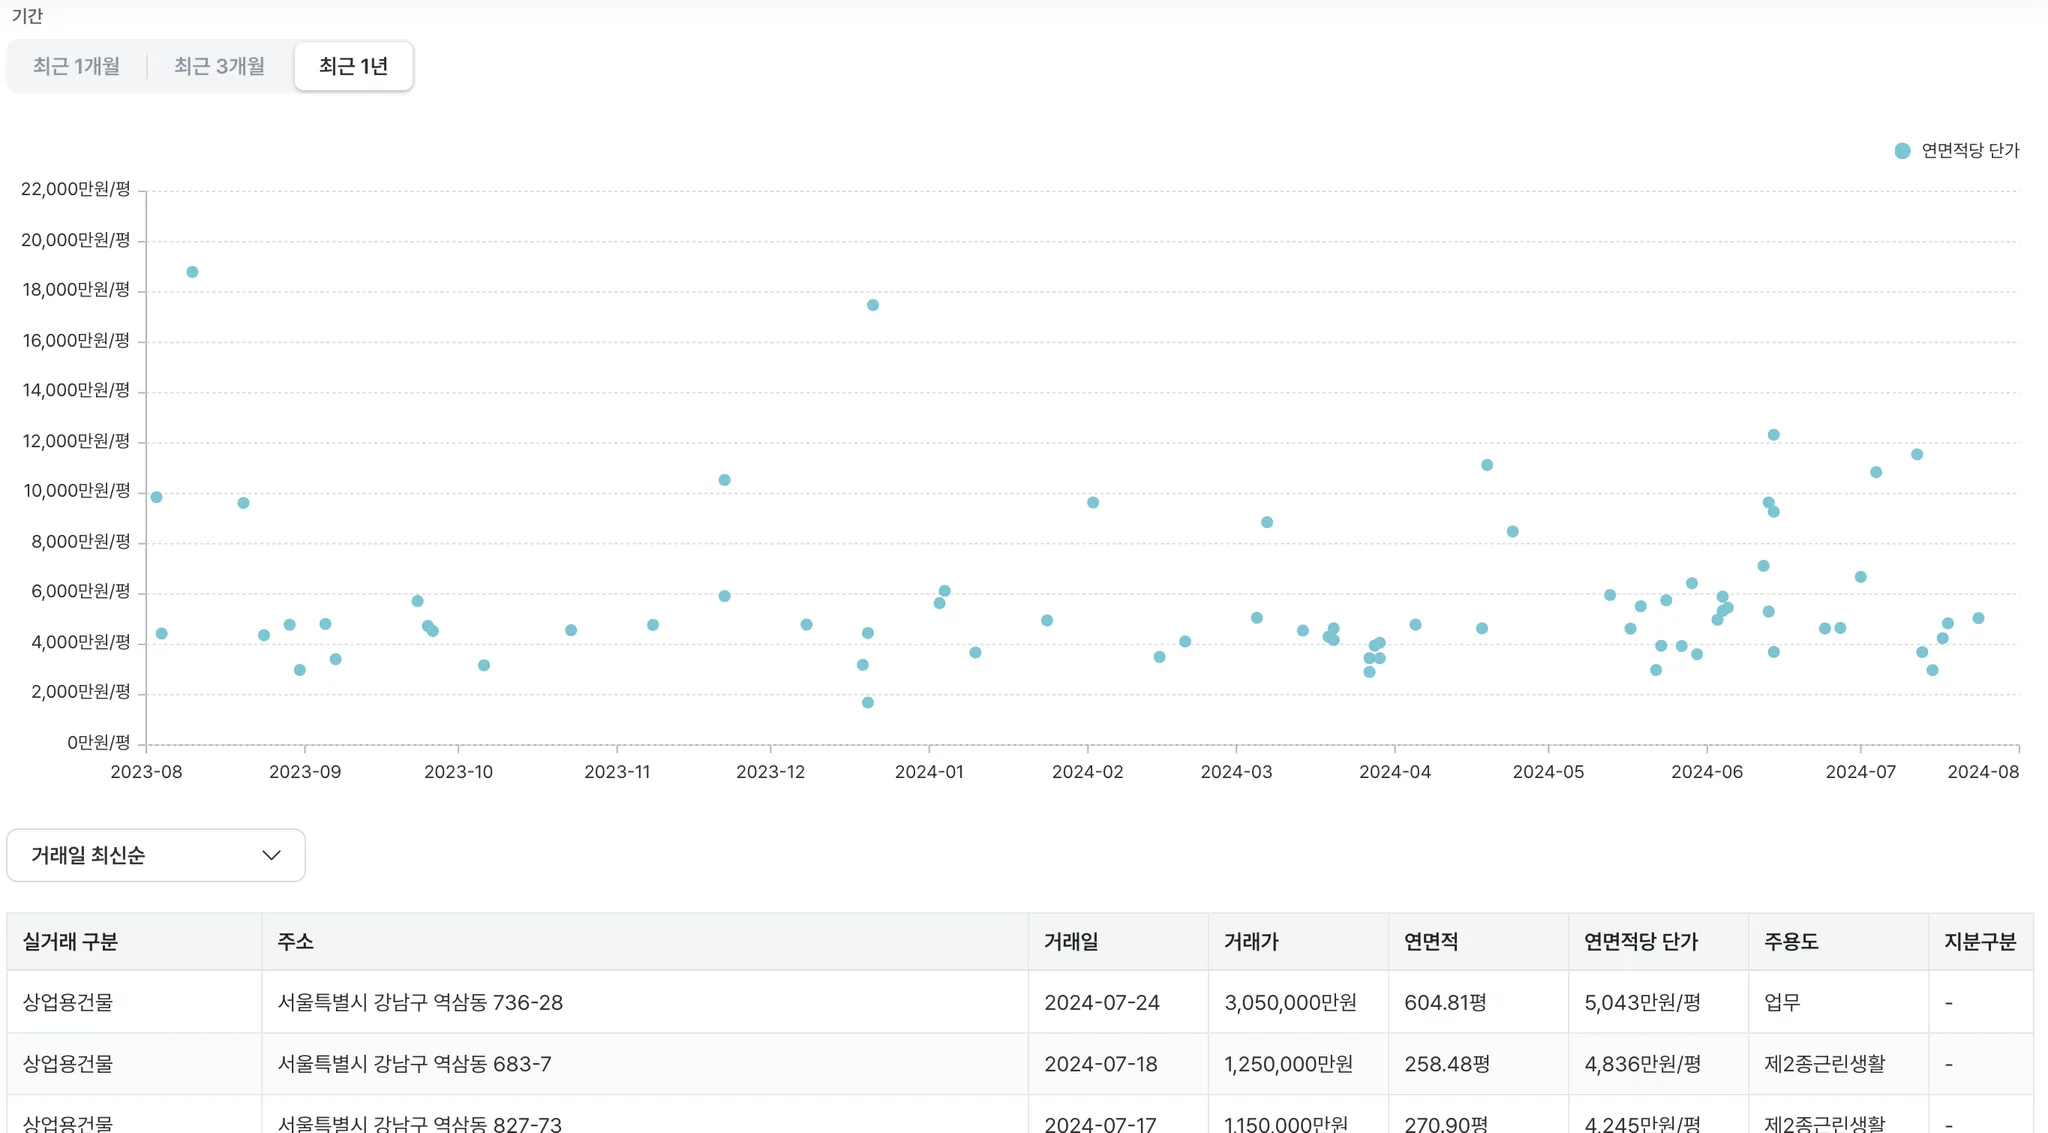Click the 주소 column header
This screenshot has height=1133, width=2048.
click(295, 942)
